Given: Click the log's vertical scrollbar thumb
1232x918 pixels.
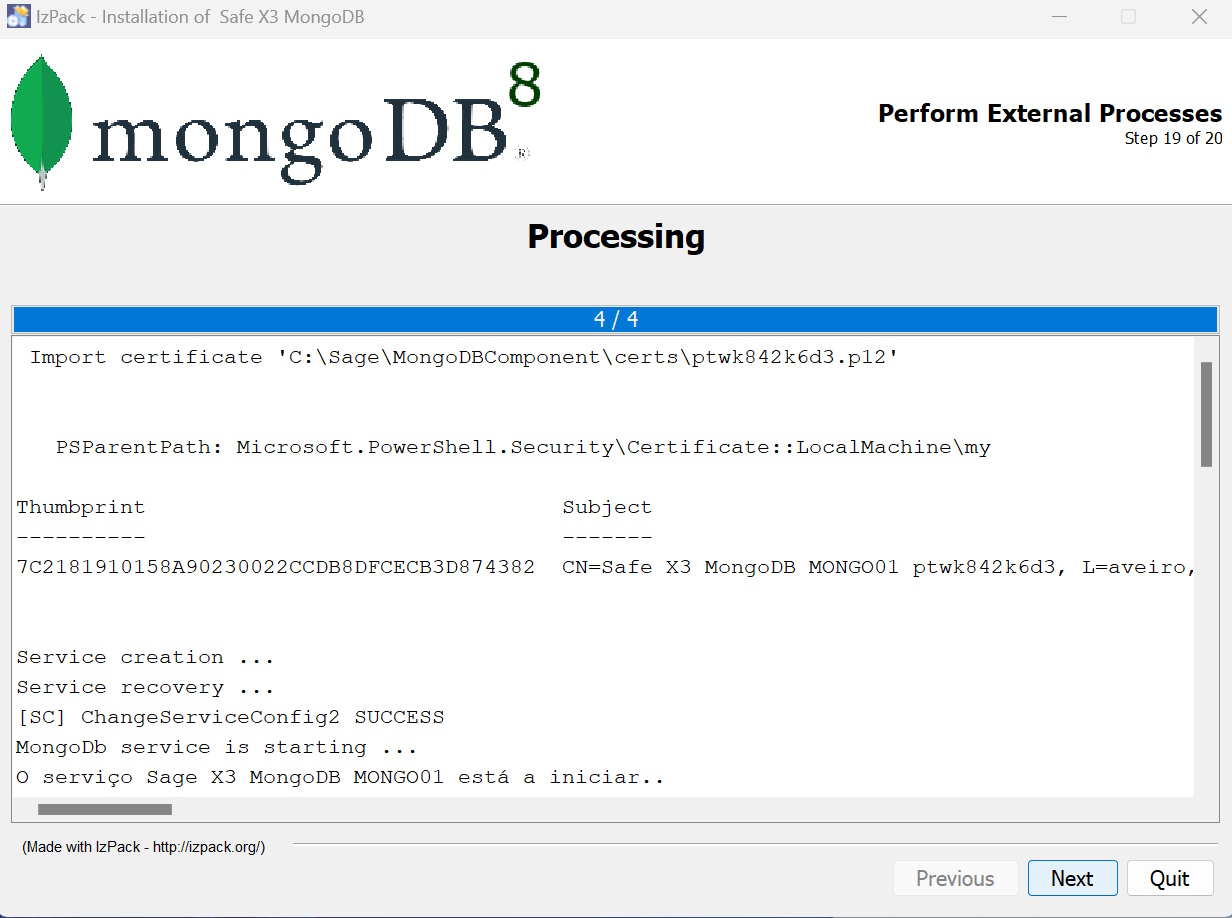Looking at the screenshot, I should tap(1206, 414).
